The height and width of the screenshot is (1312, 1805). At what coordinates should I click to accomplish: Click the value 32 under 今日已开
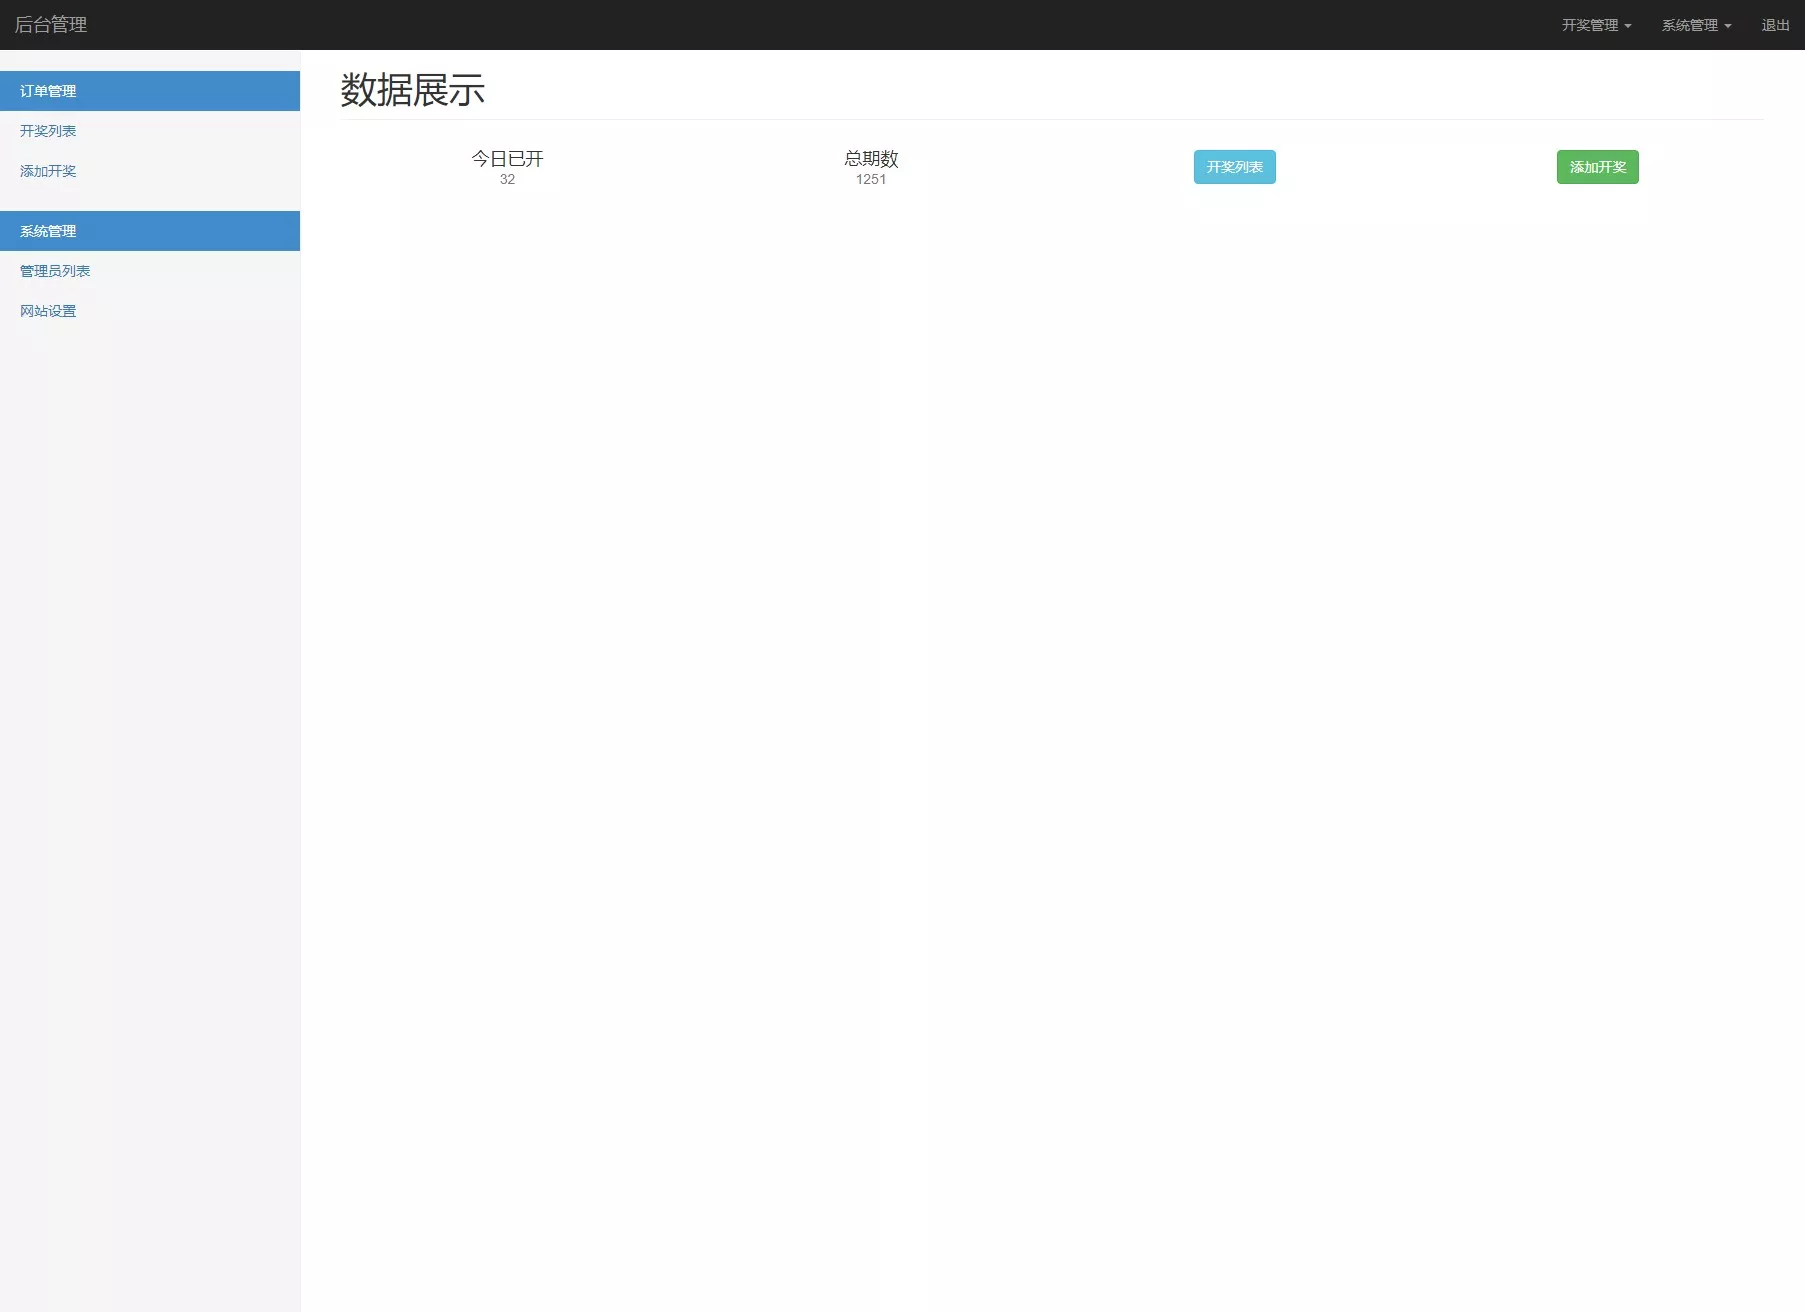(x=506, y=180)
